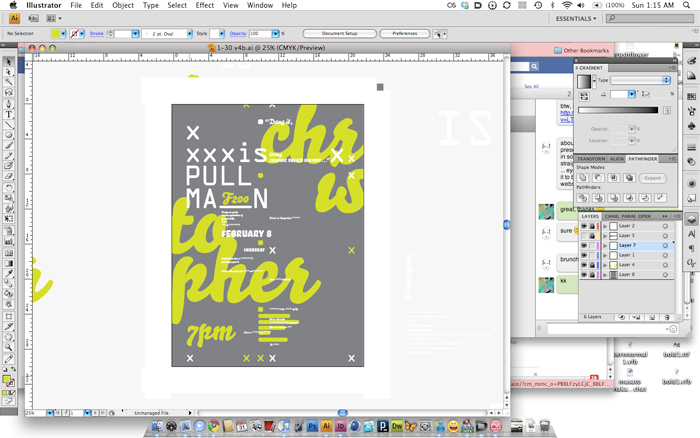Click the Document Setup button
The width and height of the screenshot is (700, 438).
339,33
